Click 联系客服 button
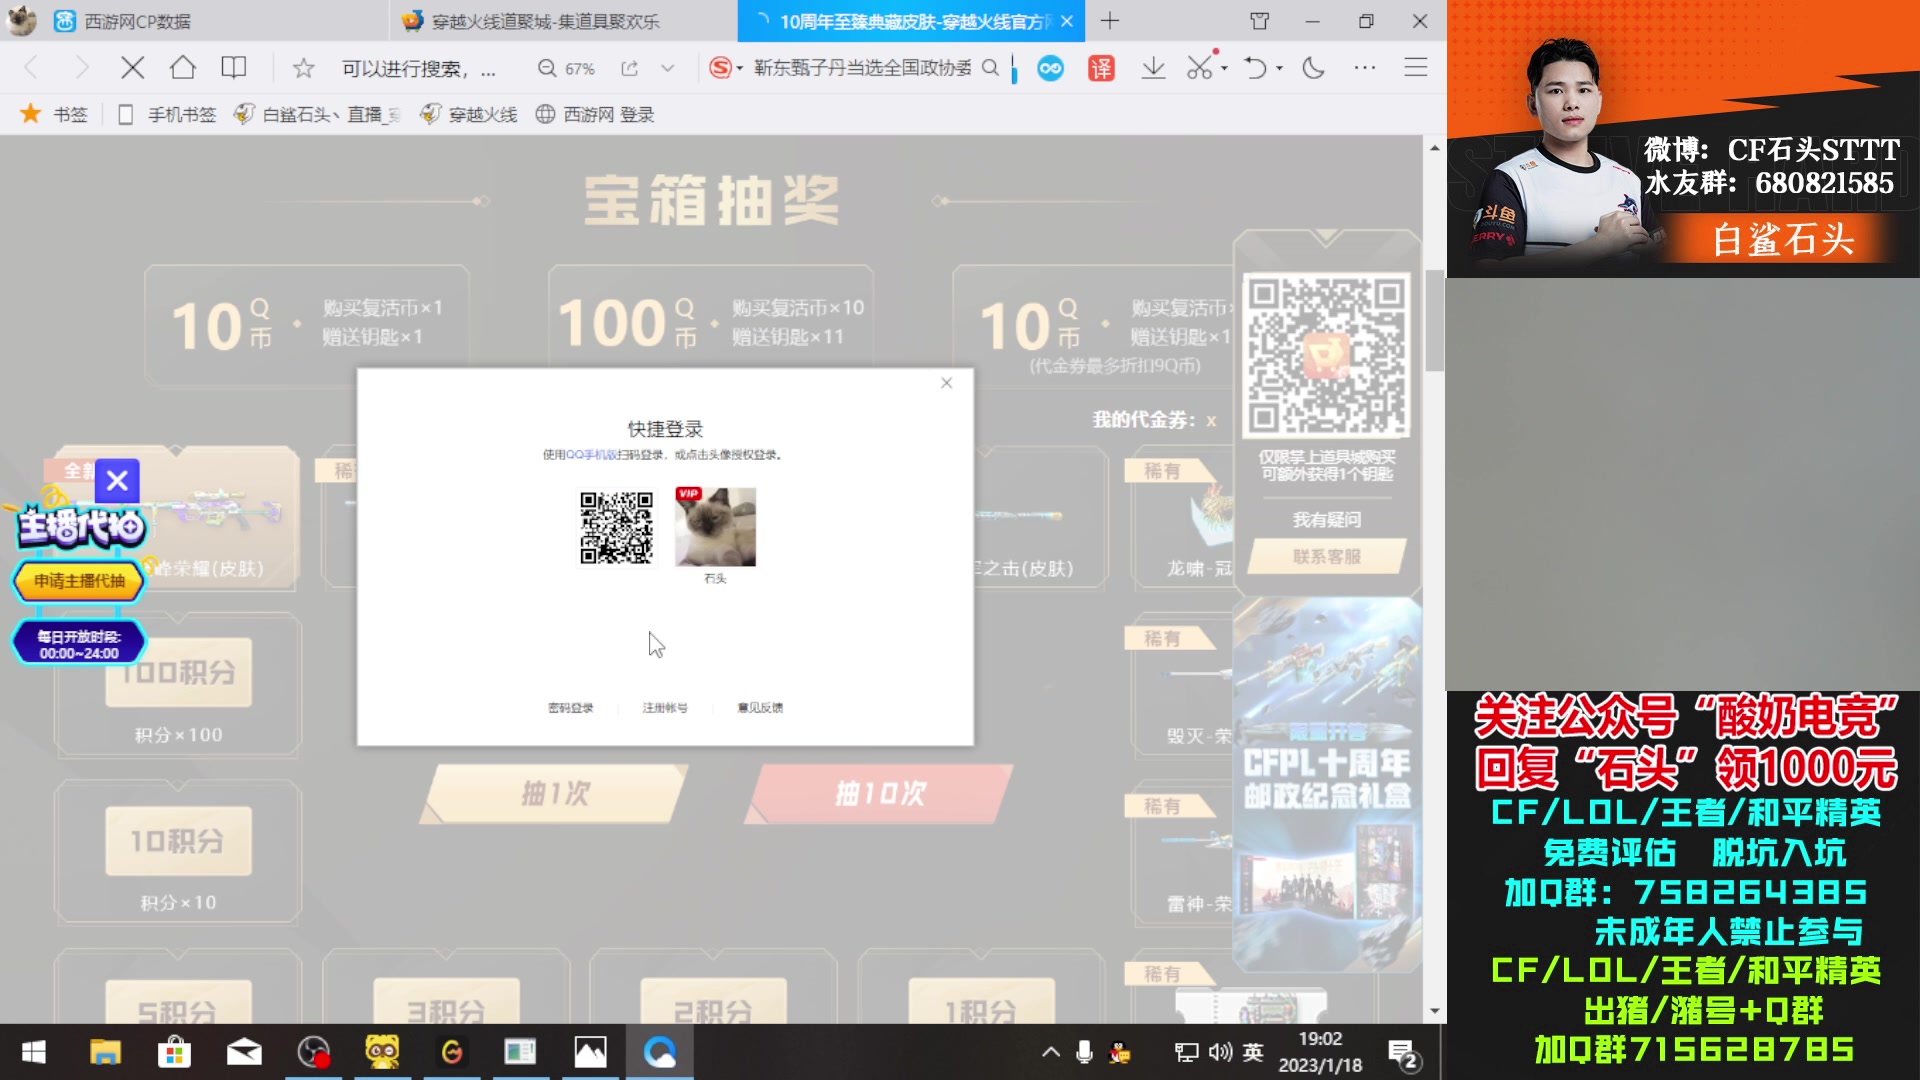This screenshot has height=1080, width=1920. click(1326, 557)
